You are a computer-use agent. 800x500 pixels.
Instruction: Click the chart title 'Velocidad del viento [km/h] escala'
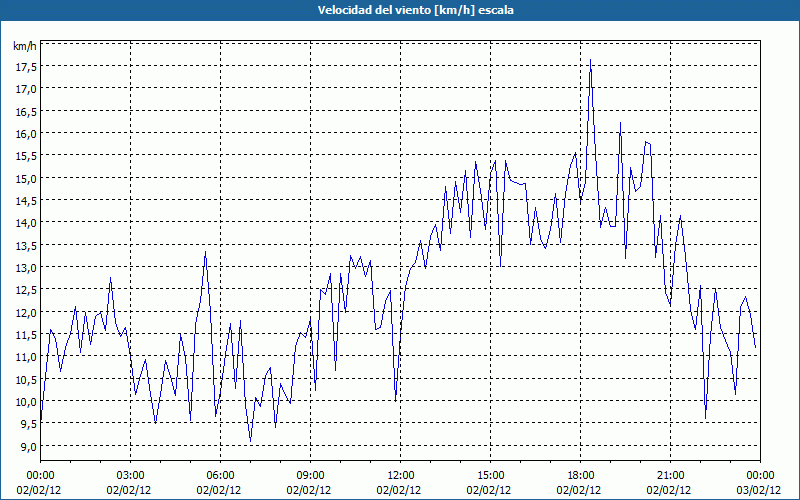(415, 10)
